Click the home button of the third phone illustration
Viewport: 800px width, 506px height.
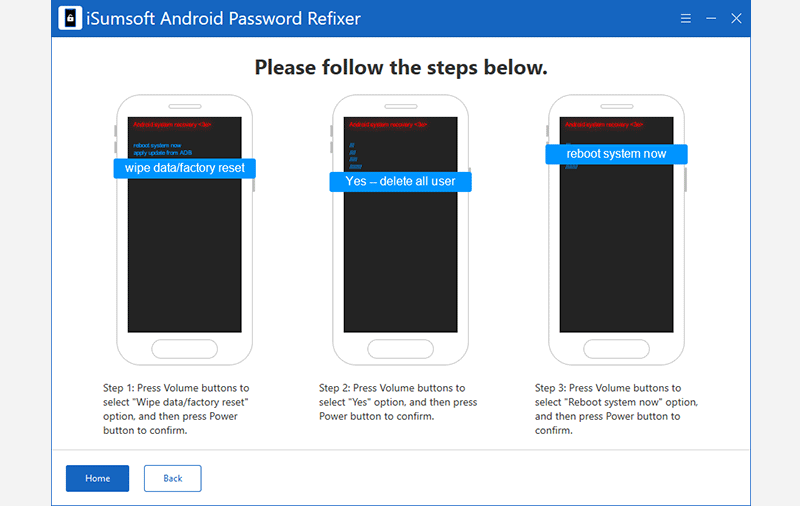(616, 349)
